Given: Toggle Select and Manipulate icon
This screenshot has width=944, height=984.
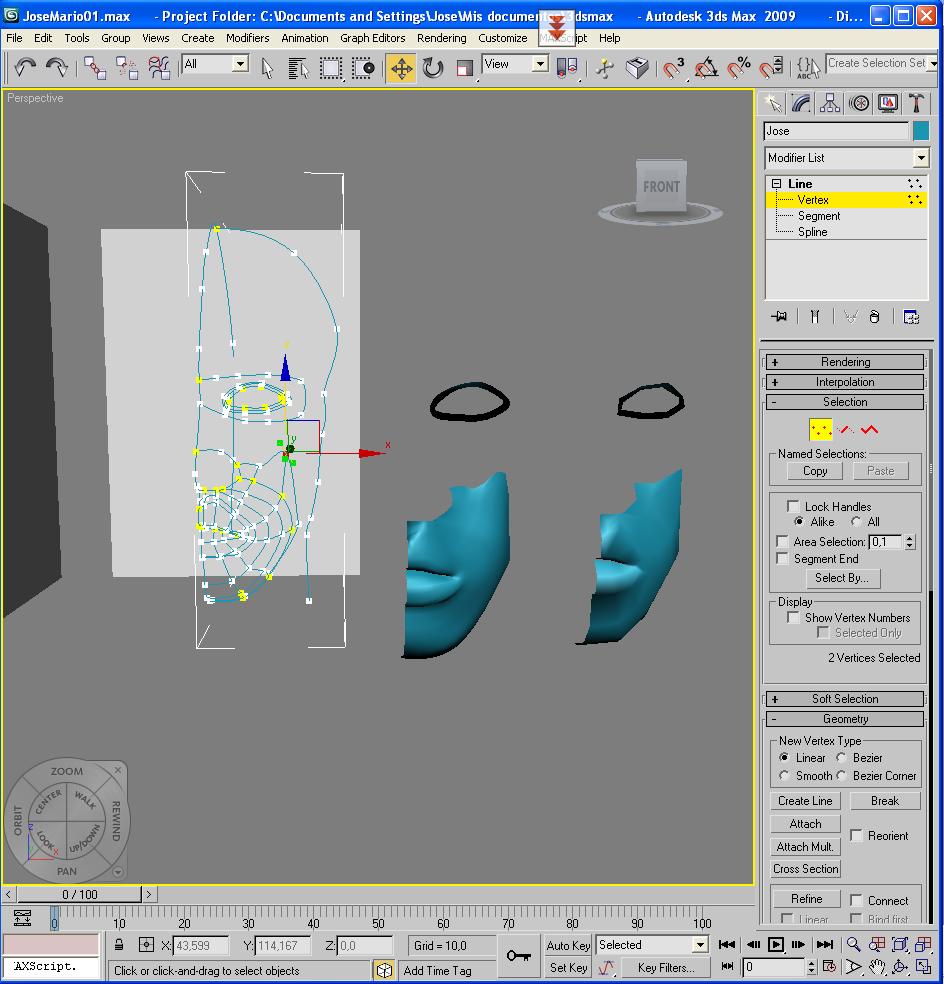Looking at the screenshot, I should point(605,68).
